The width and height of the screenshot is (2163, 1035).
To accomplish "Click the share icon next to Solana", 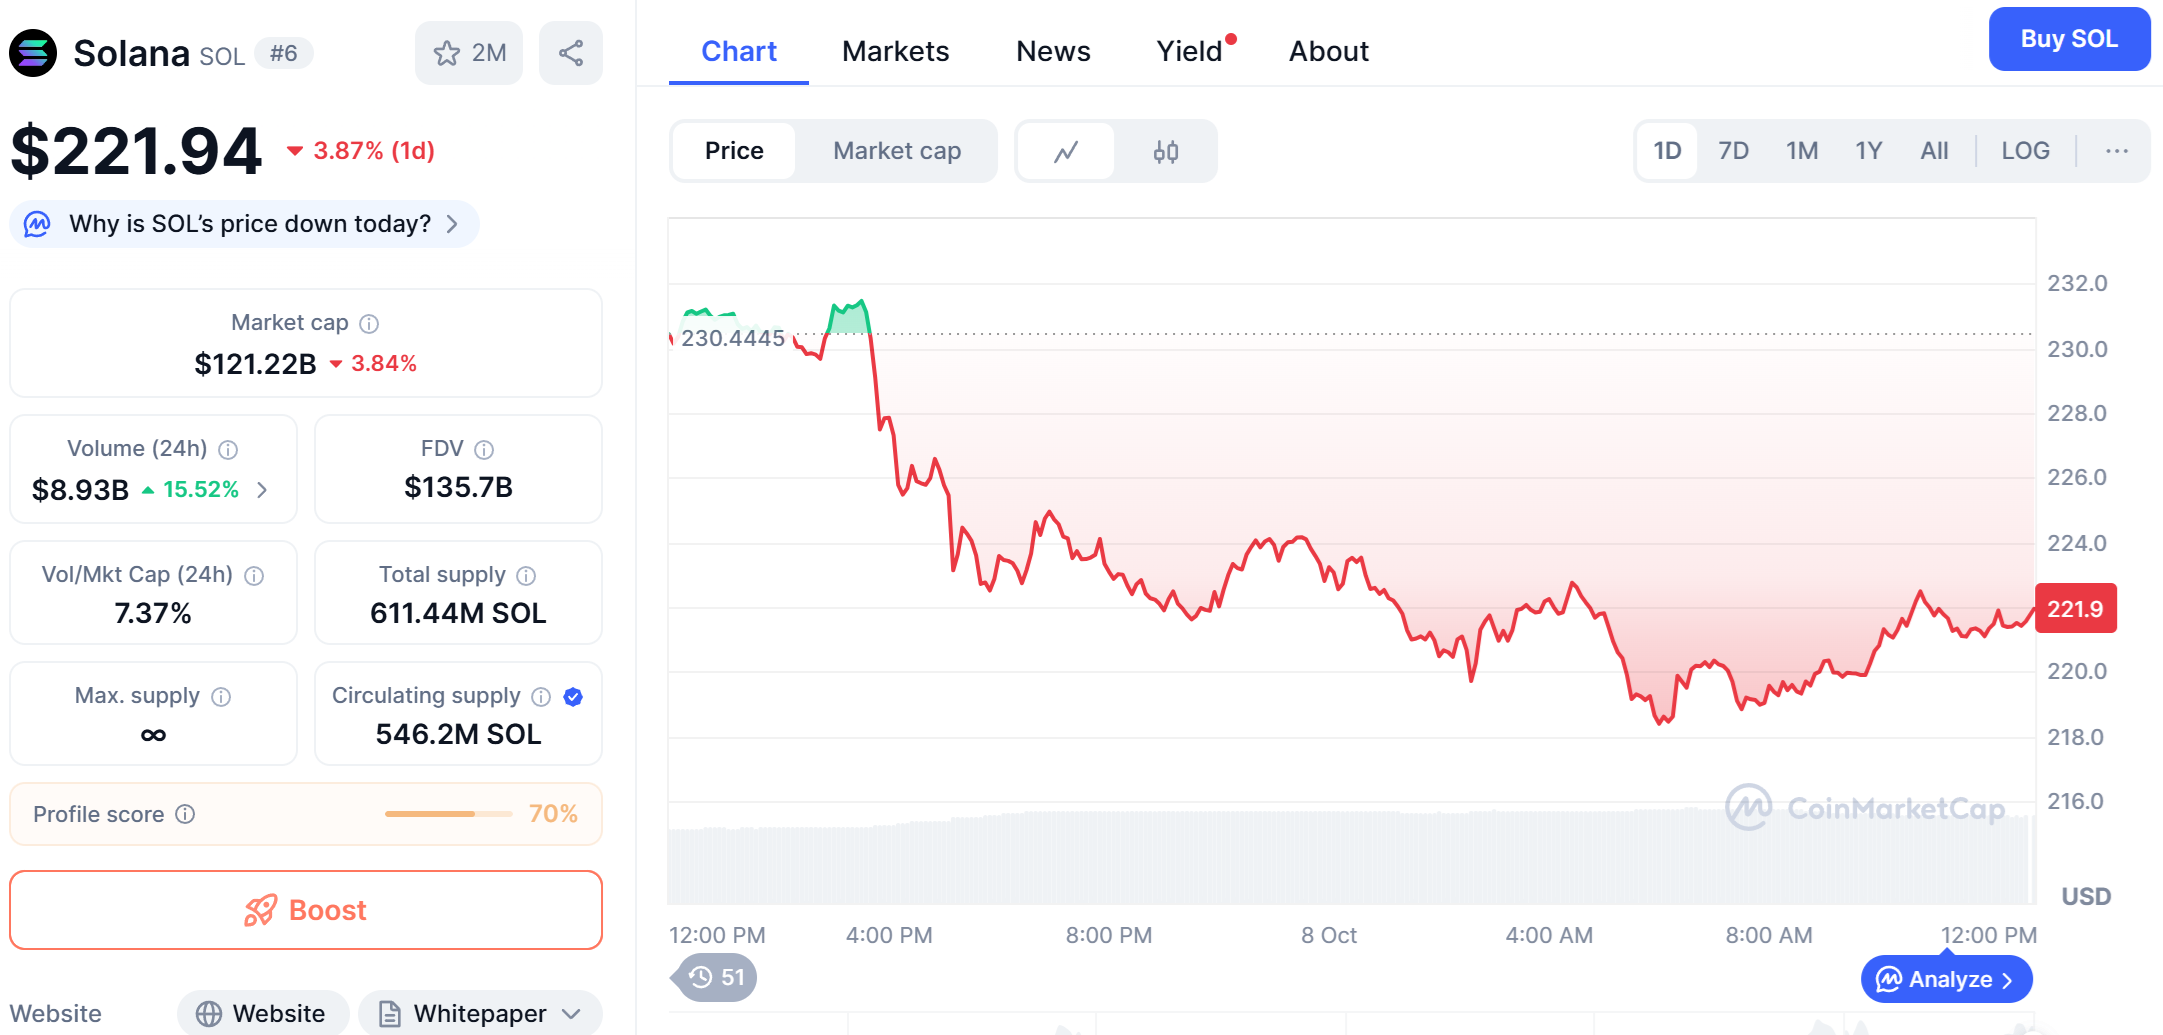I will click(570, 53).
